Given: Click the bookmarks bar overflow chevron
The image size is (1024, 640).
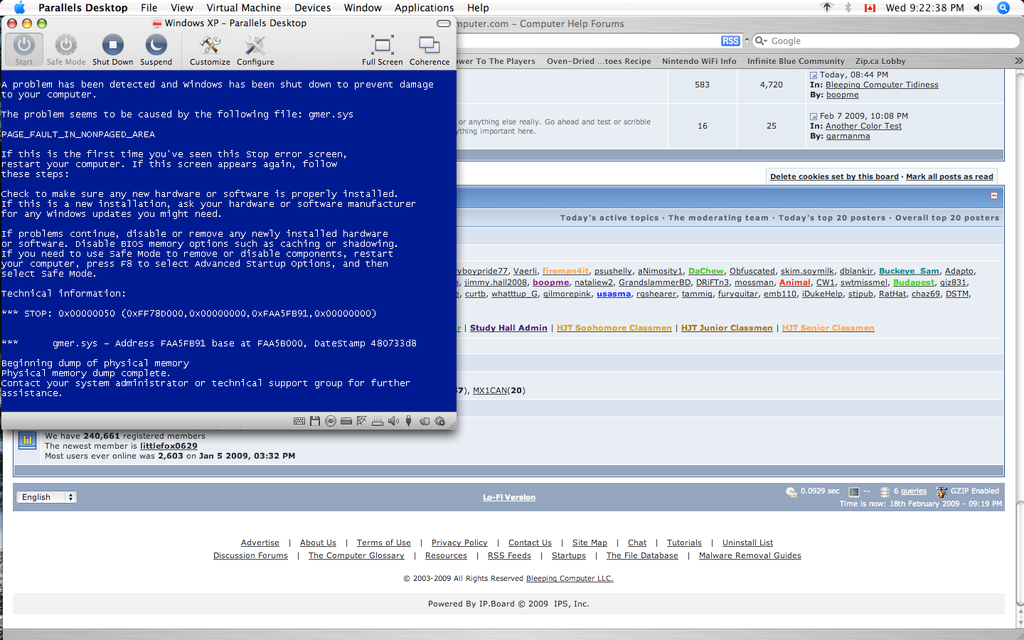Looking at the screenshot, I should tap(1017, 61).
